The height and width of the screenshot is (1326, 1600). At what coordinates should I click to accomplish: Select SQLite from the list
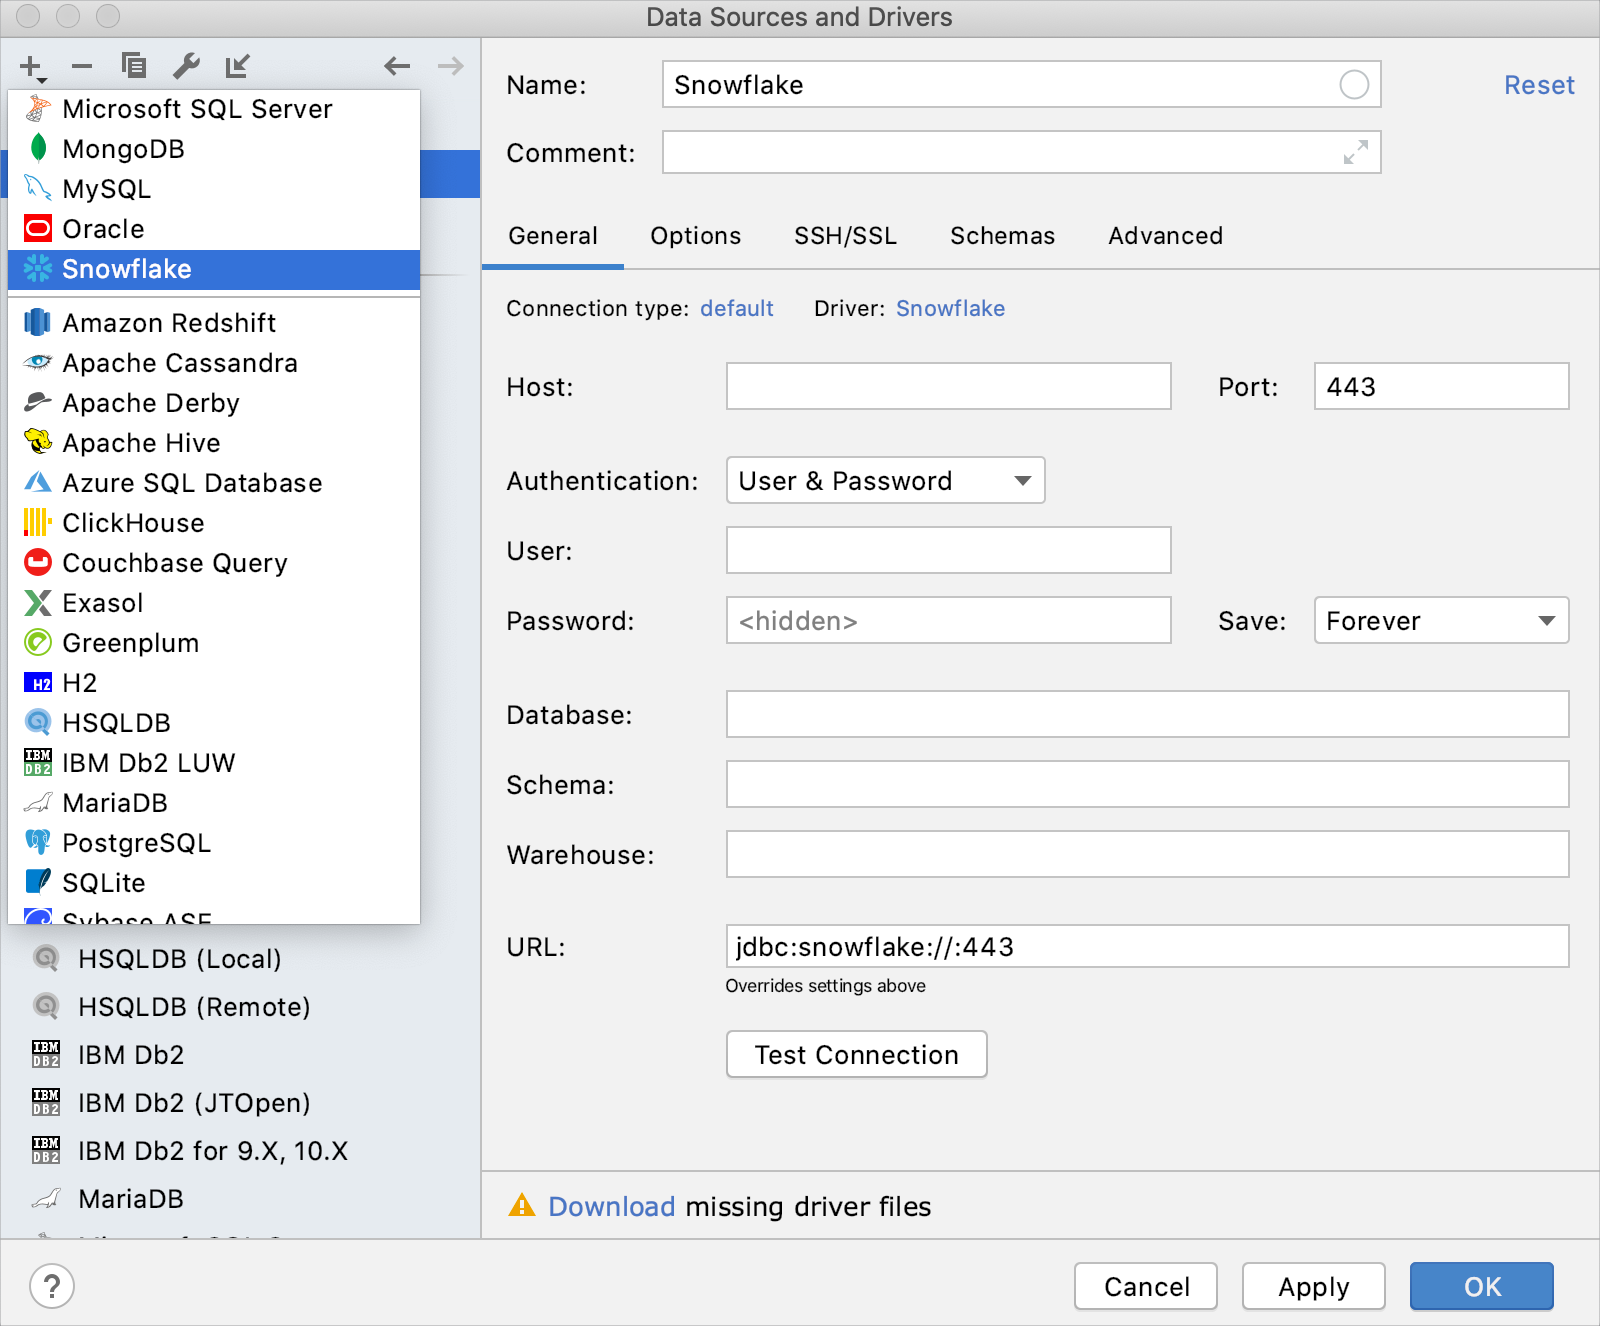coord(214,883)
